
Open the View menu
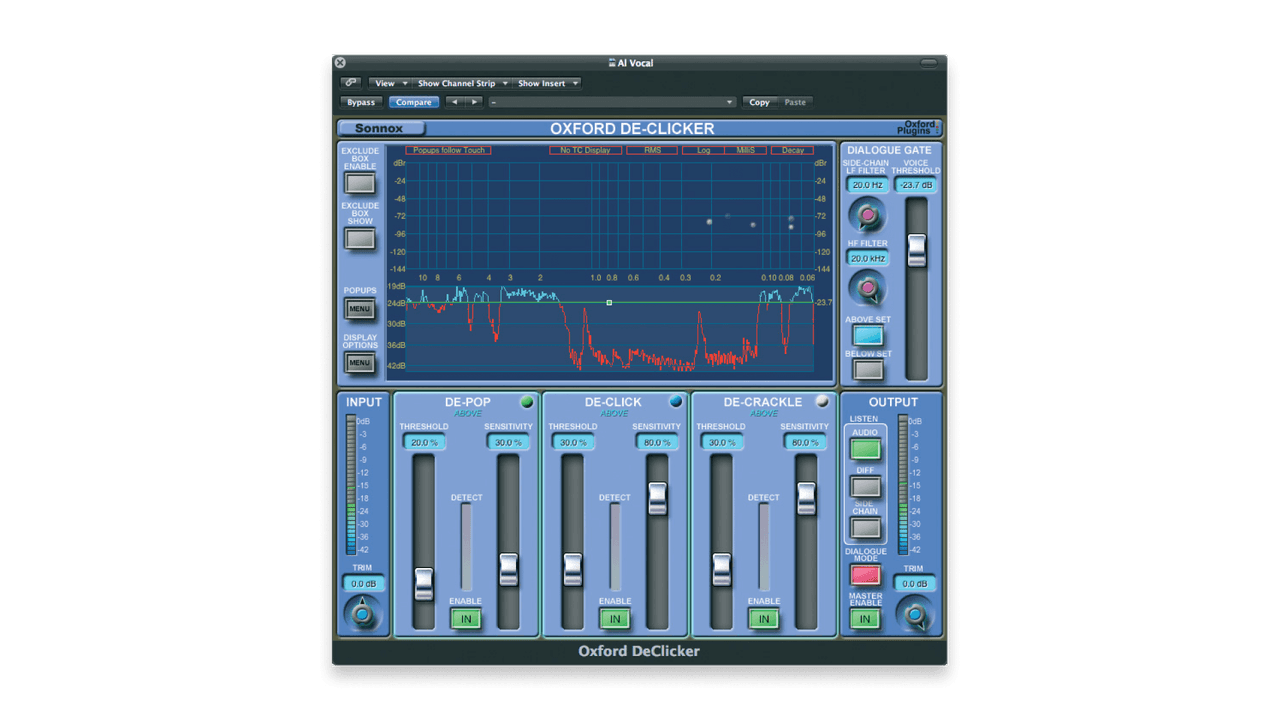coord(387,83)
